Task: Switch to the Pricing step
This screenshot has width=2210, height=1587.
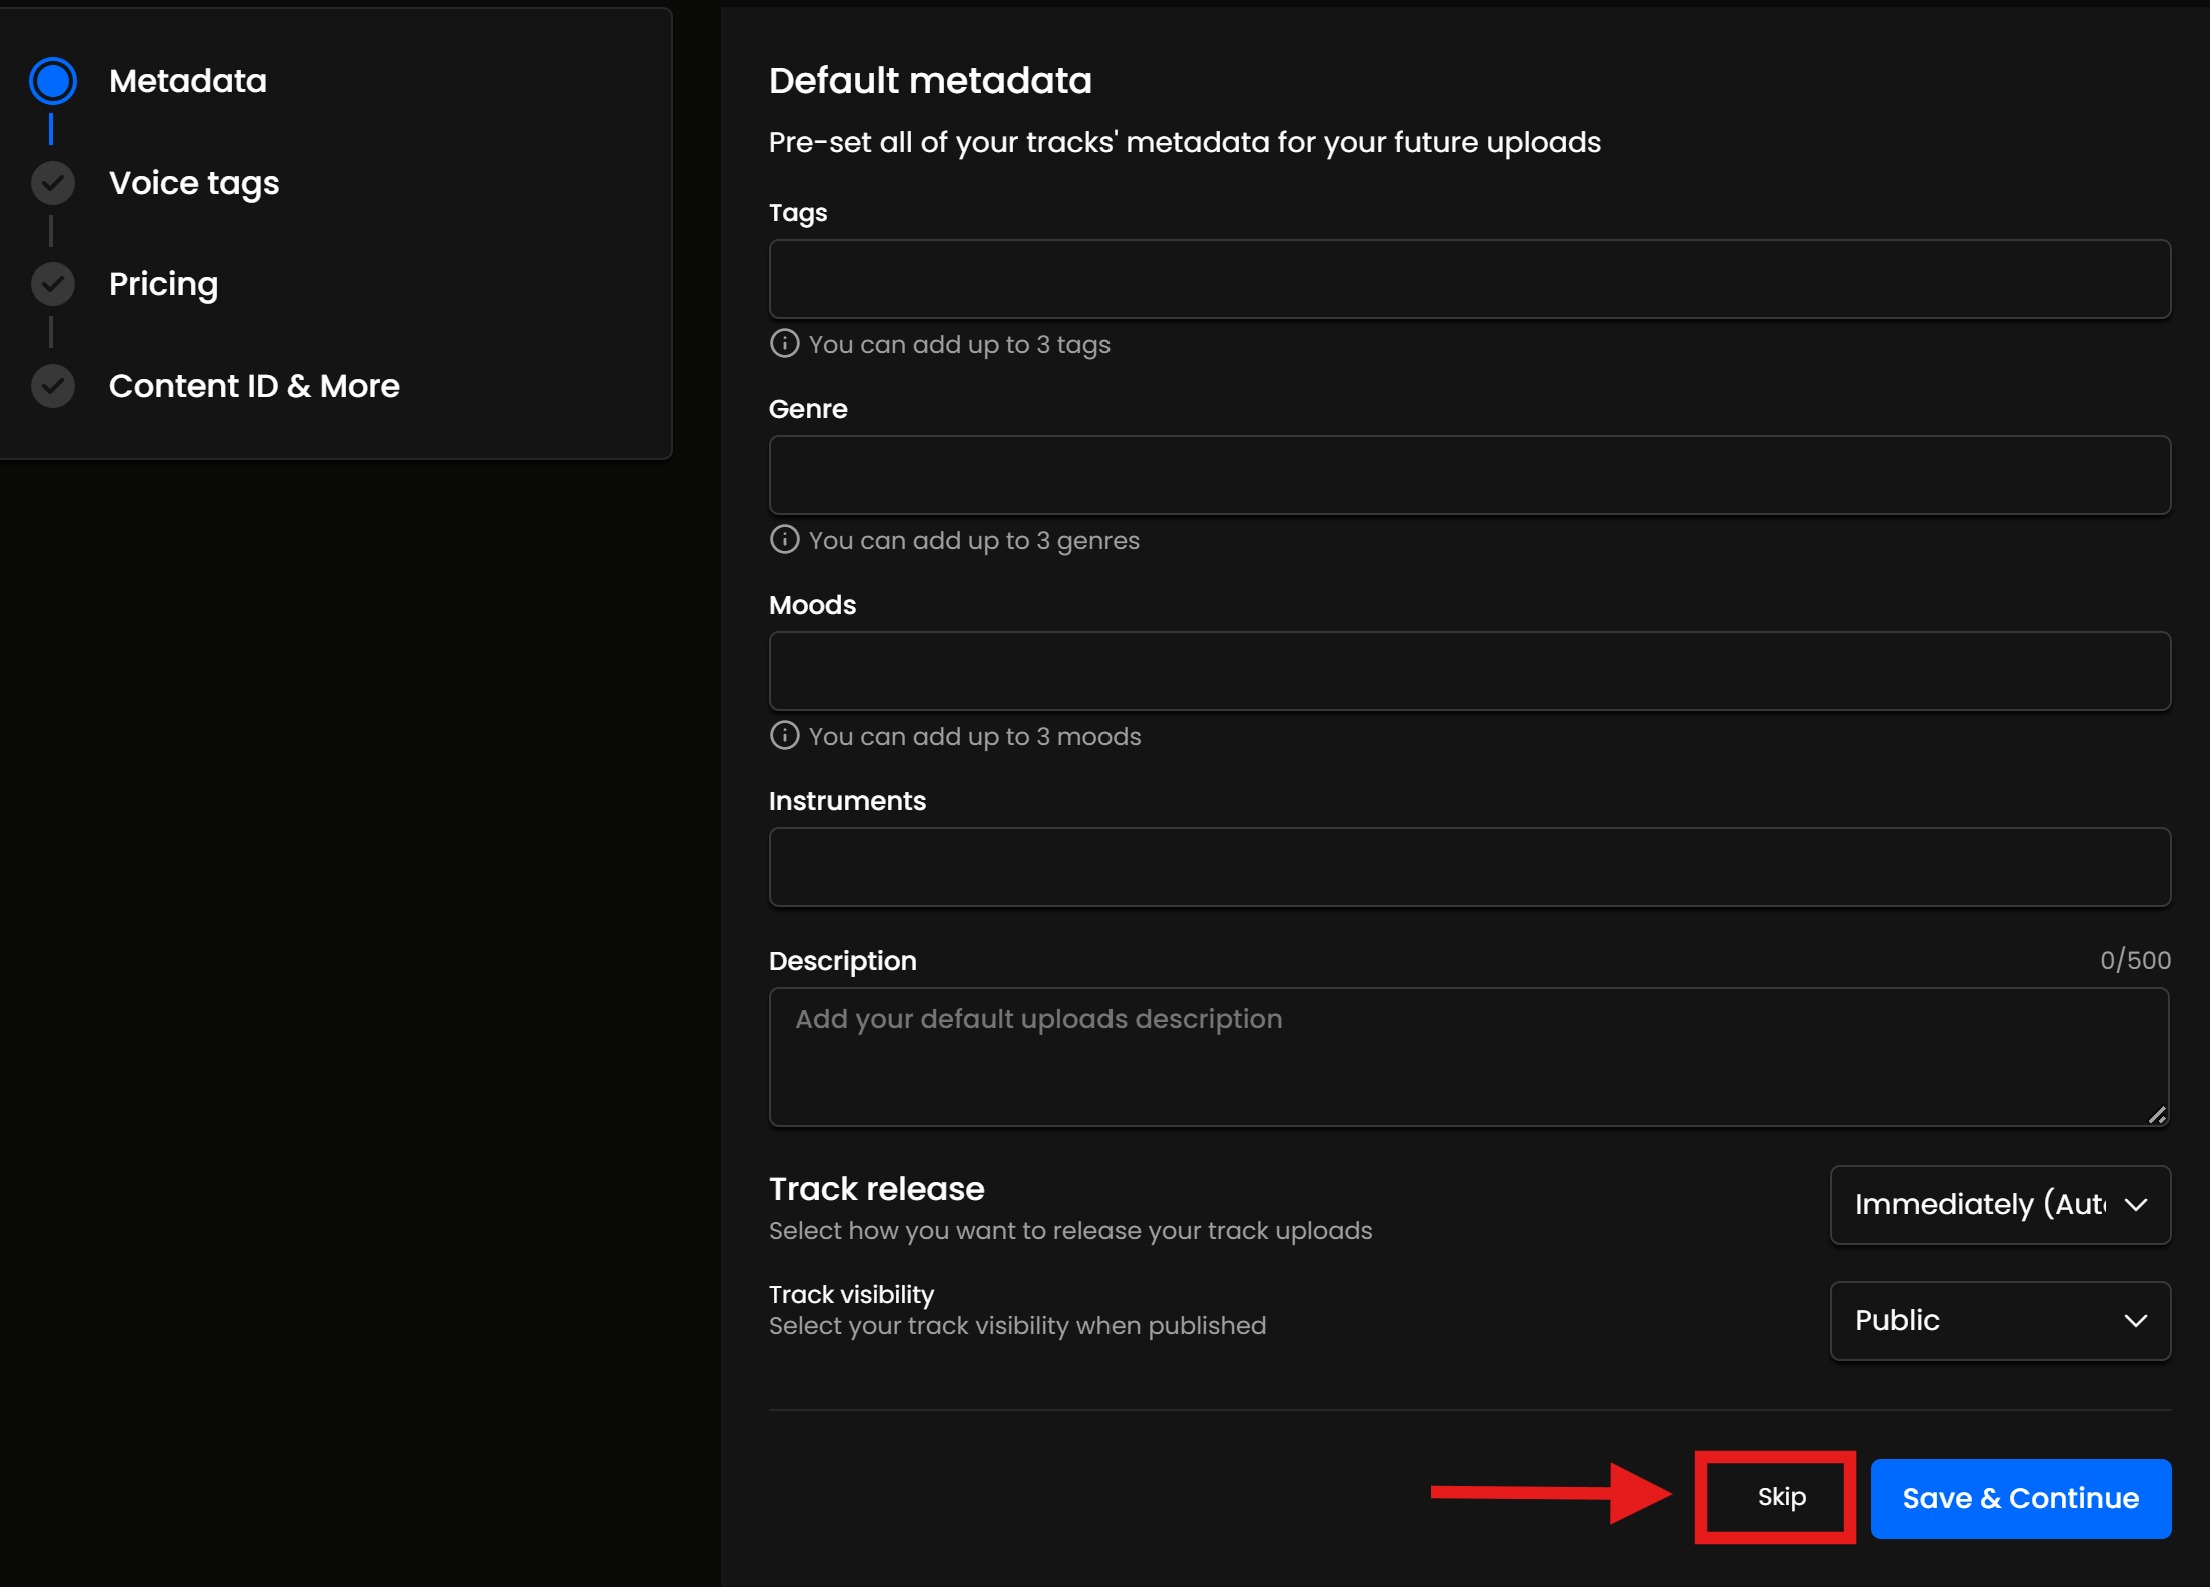Action: pos(163,284)
